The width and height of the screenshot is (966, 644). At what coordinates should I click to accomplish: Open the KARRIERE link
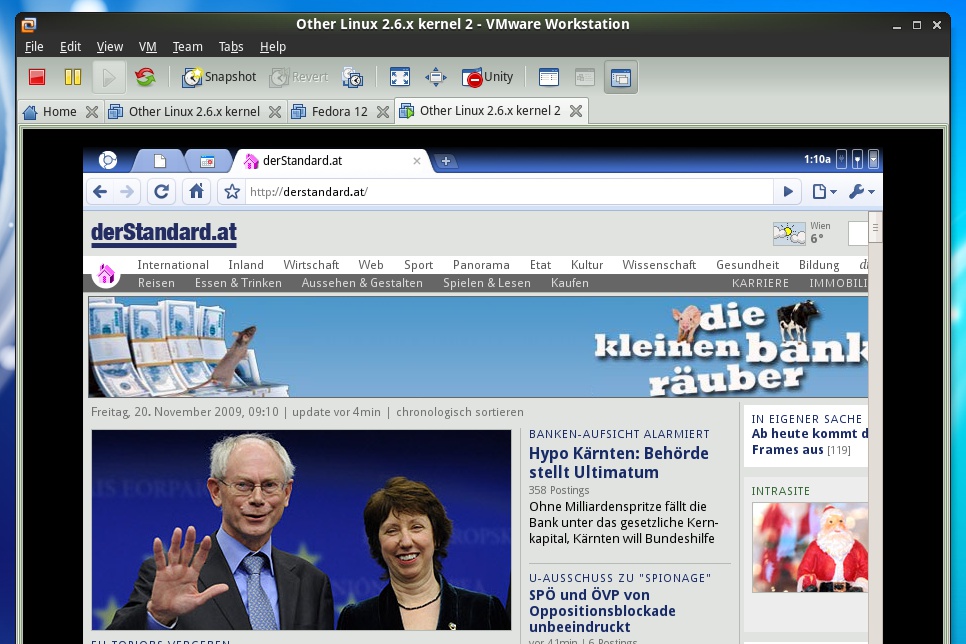(x=760, y=283)
